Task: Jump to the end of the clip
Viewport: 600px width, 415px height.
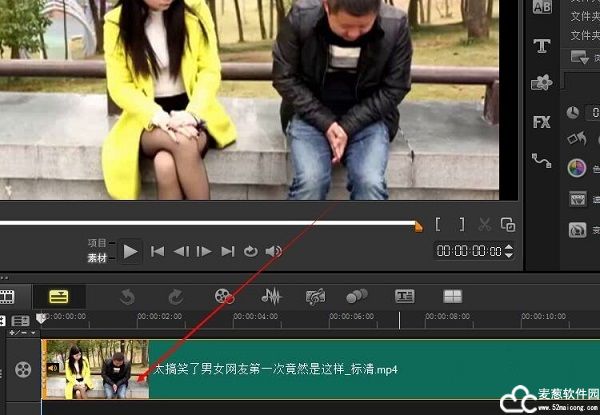Action: tap(228, 251)
